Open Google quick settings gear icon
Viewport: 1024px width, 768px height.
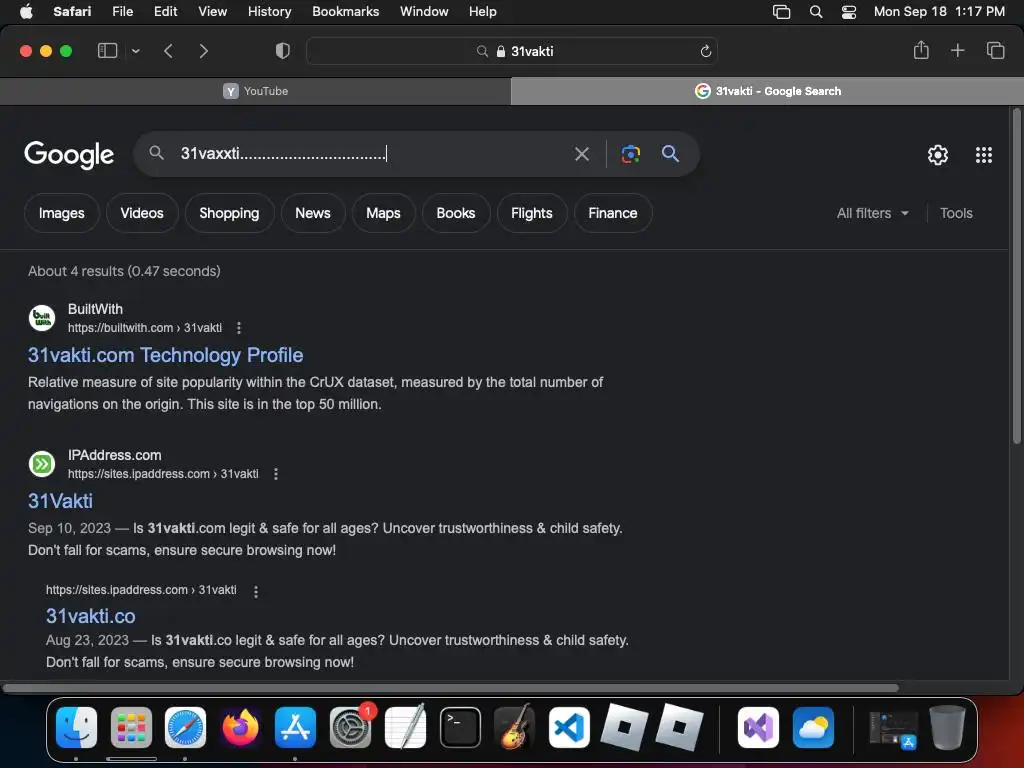pos(938,155)
